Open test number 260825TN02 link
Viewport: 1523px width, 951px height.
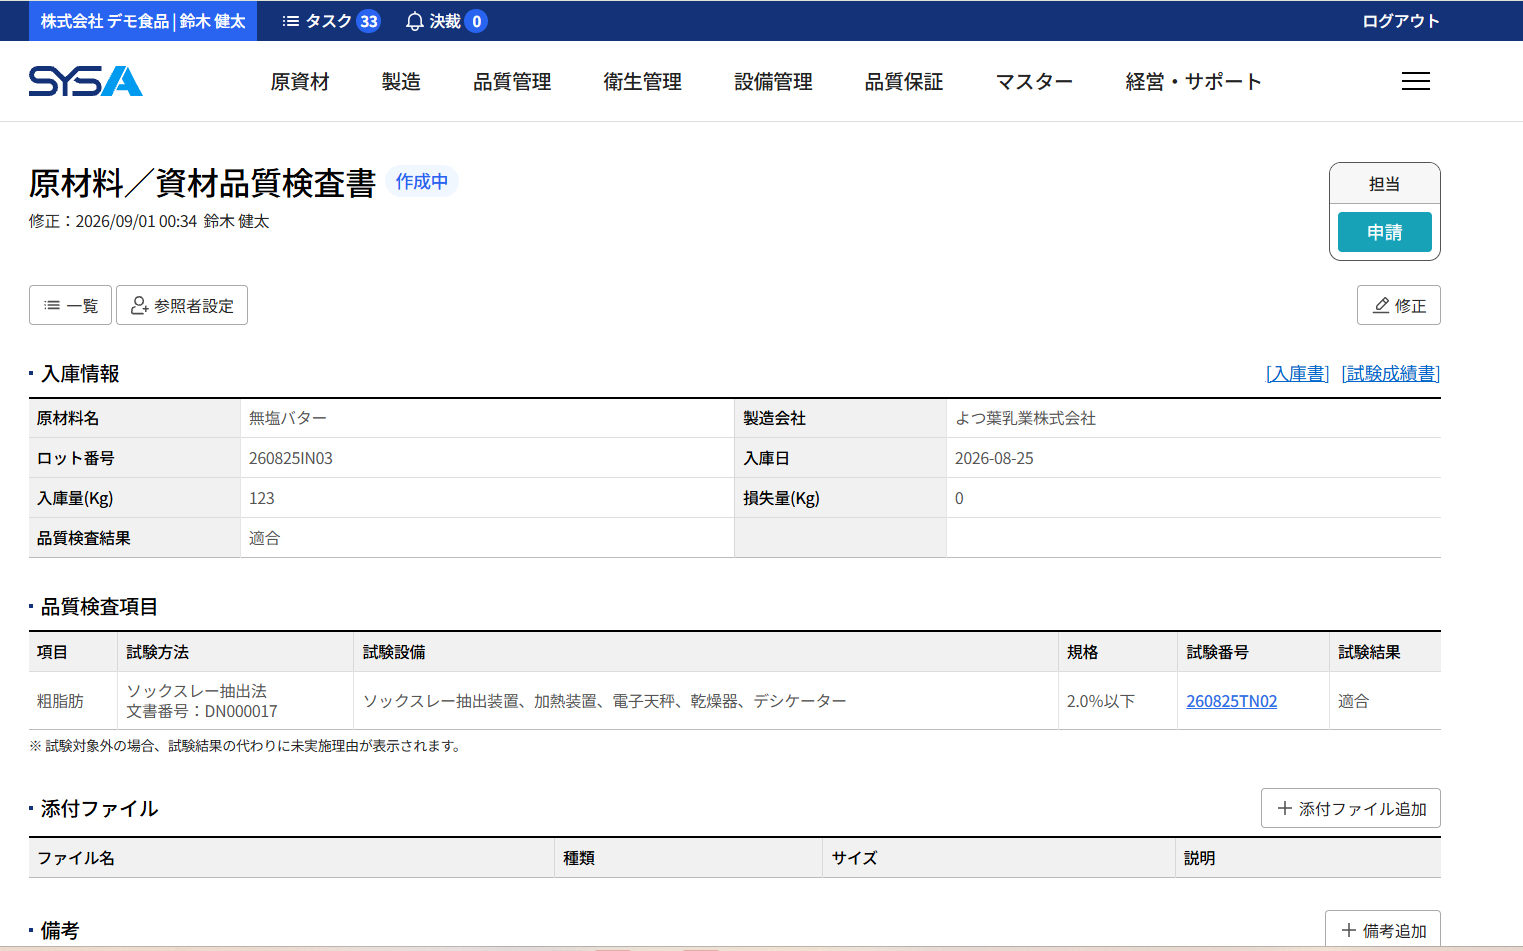(1232, 701)
